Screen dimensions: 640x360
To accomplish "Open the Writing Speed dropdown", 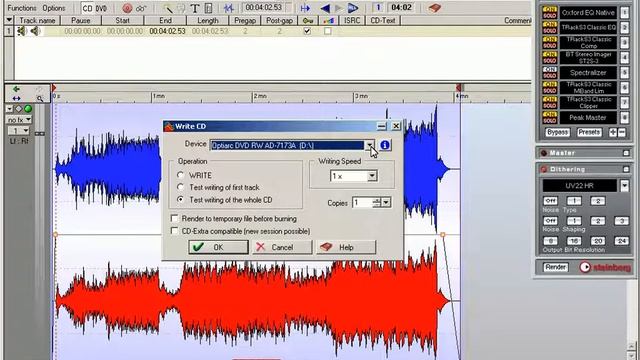I will (372, 176).
